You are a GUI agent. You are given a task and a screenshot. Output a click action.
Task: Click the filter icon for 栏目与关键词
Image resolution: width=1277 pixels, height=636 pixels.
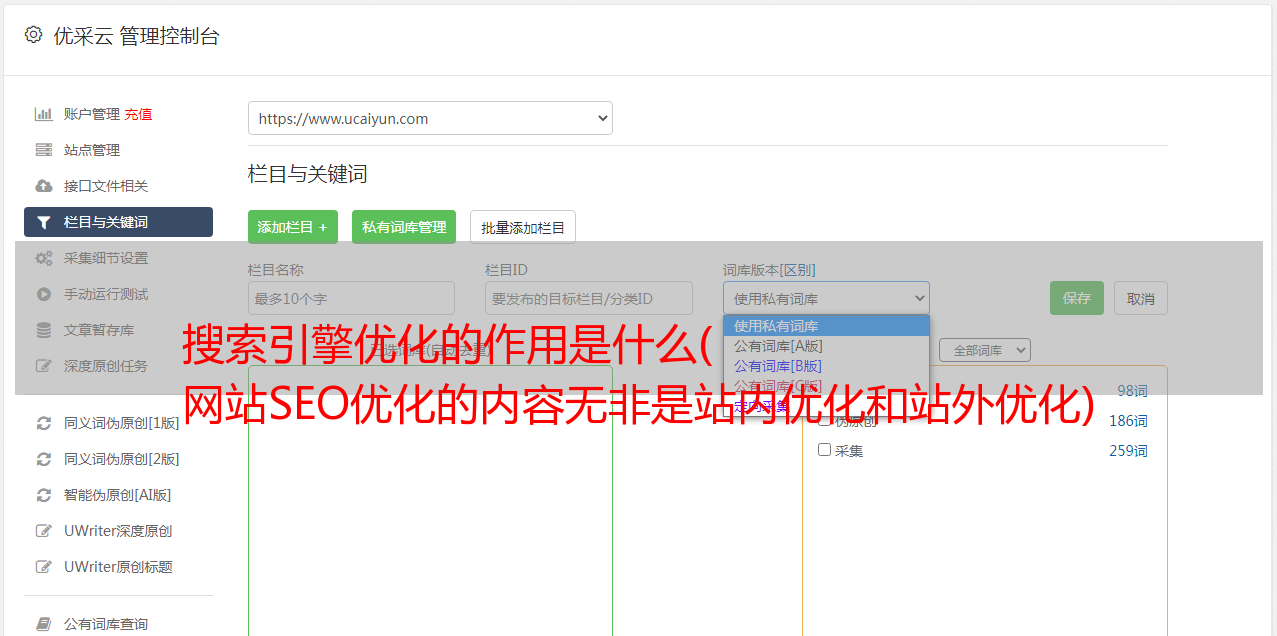pos(44,222)
